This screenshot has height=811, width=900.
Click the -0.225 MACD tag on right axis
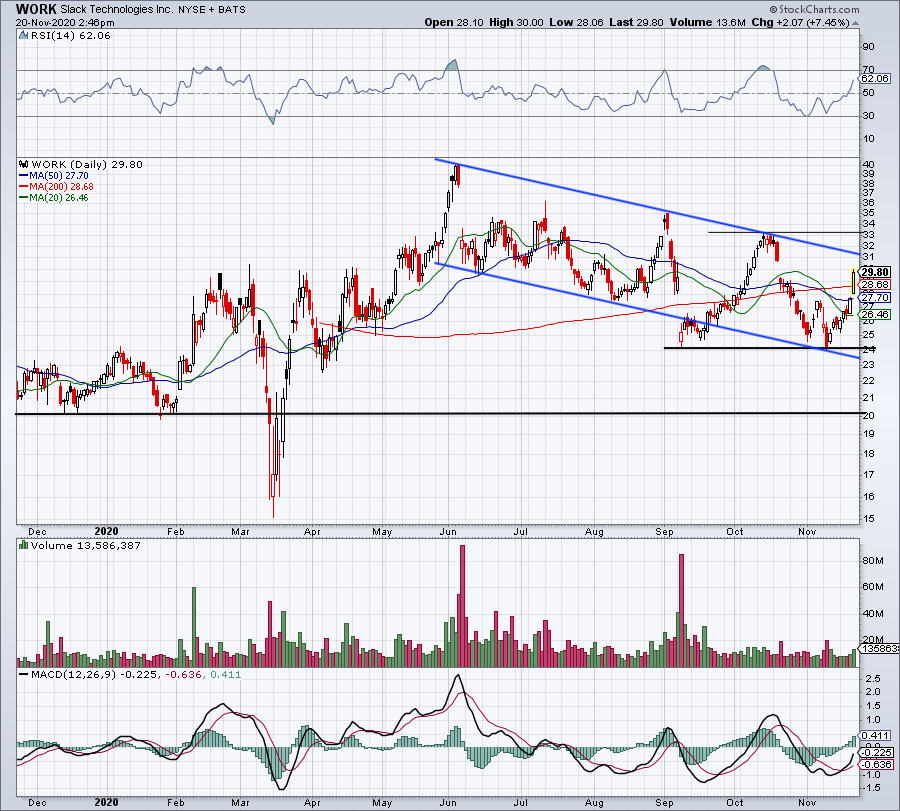pos(876,752)
